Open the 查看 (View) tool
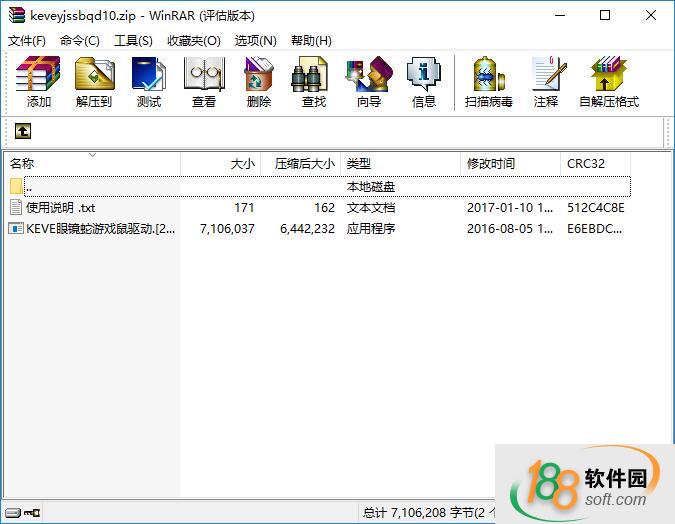Screen dimensions: 675x524 pos(204,82)
